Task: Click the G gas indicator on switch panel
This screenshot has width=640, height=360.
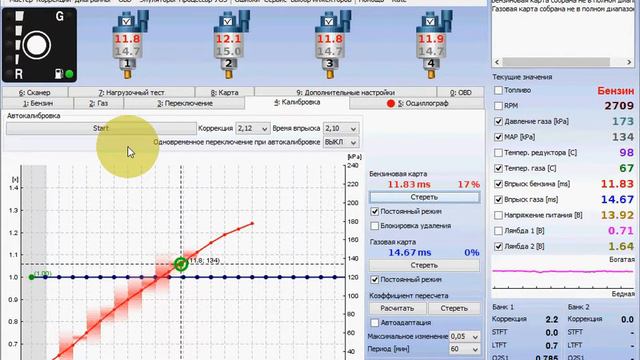Action: [60, 16]
